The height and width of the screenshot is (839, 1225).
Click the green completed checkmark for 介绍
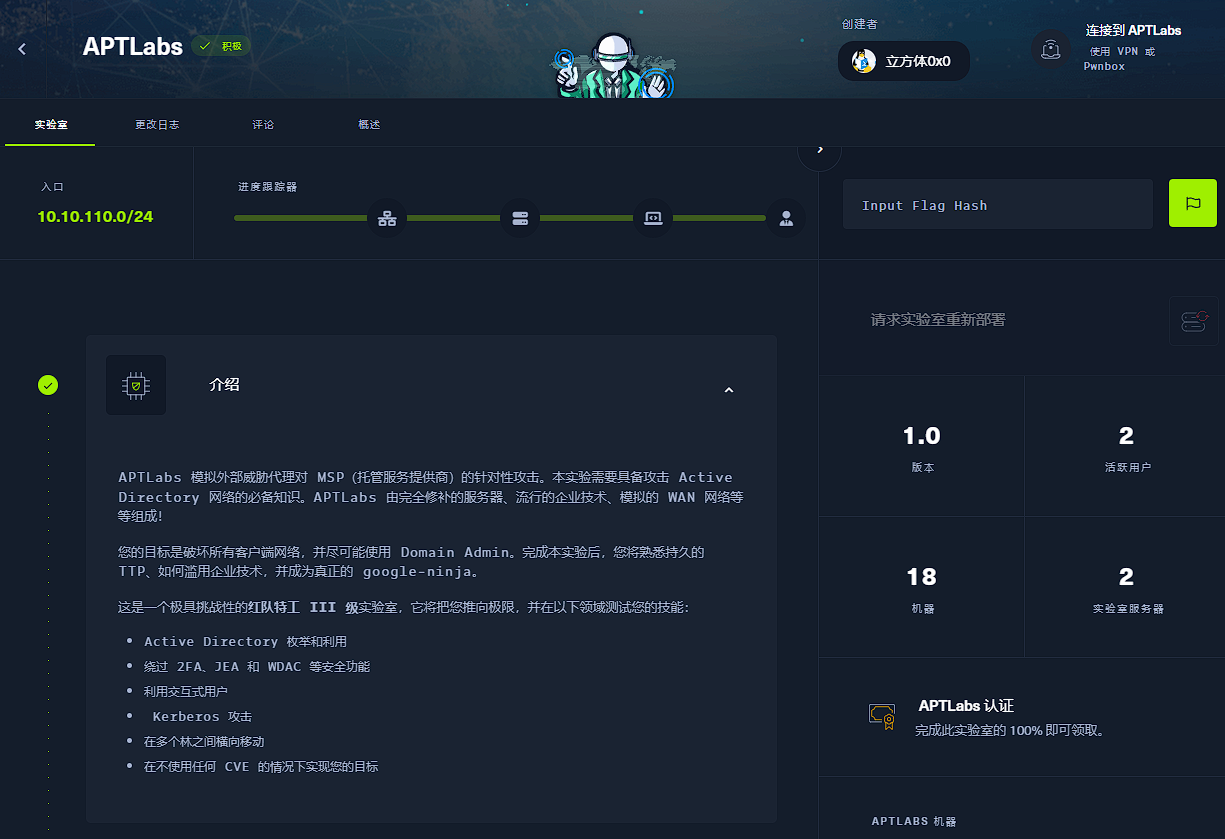pyautogui.click(x=48, y=385)
